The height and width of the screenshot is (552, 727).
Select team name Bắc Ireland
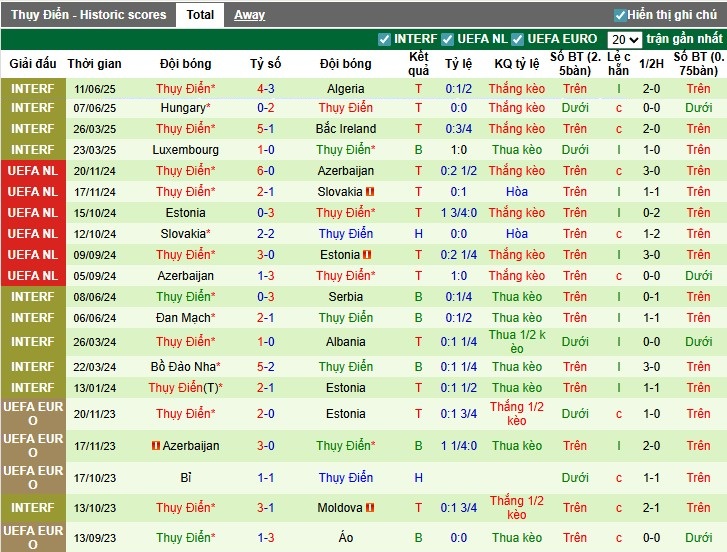point(345,128)
